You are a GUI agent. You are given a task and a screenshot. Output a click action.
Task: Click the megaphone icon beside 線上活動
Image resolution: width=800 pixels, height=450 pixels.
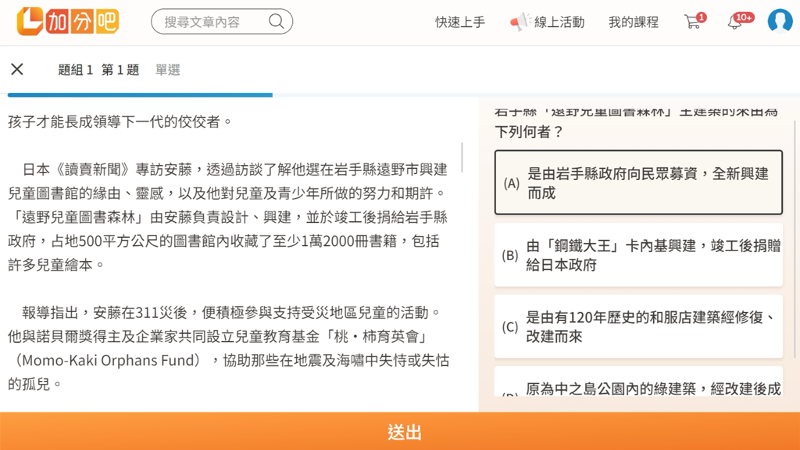pos(519,21)
